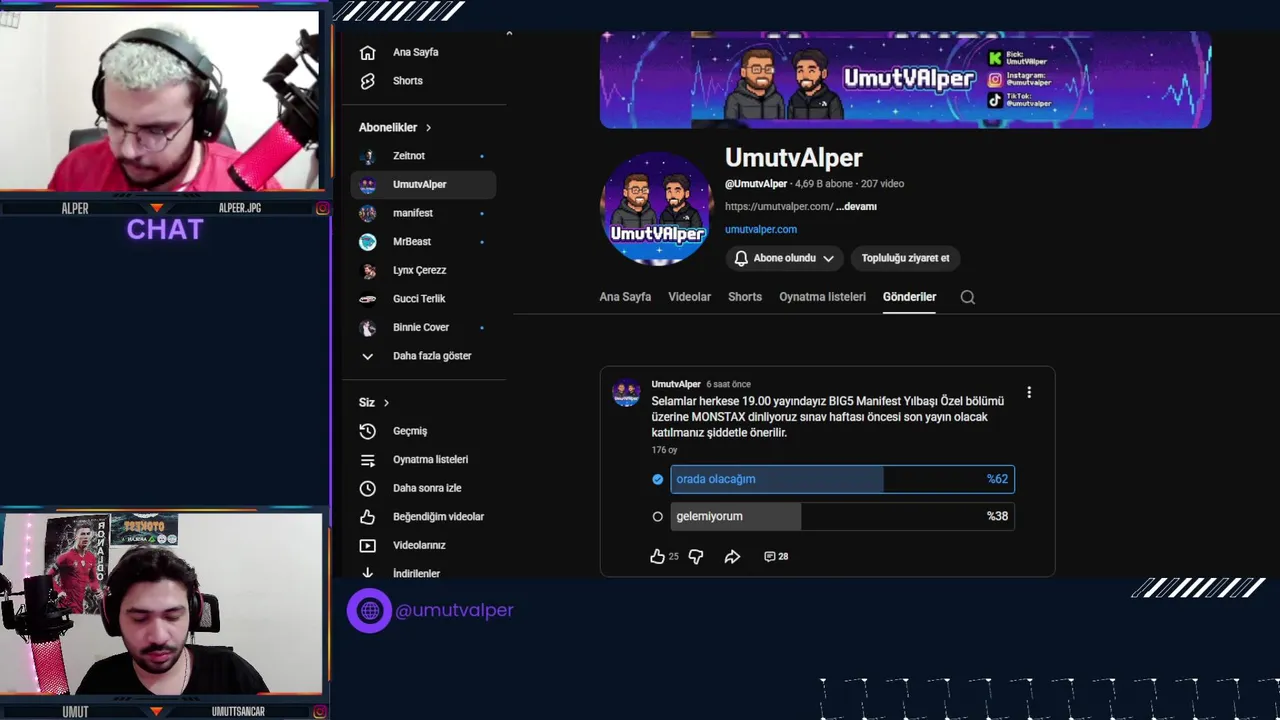Open UmutvAlper author name on post
This screenshot has width=1280, height=720.
click(x=676, y=384)
